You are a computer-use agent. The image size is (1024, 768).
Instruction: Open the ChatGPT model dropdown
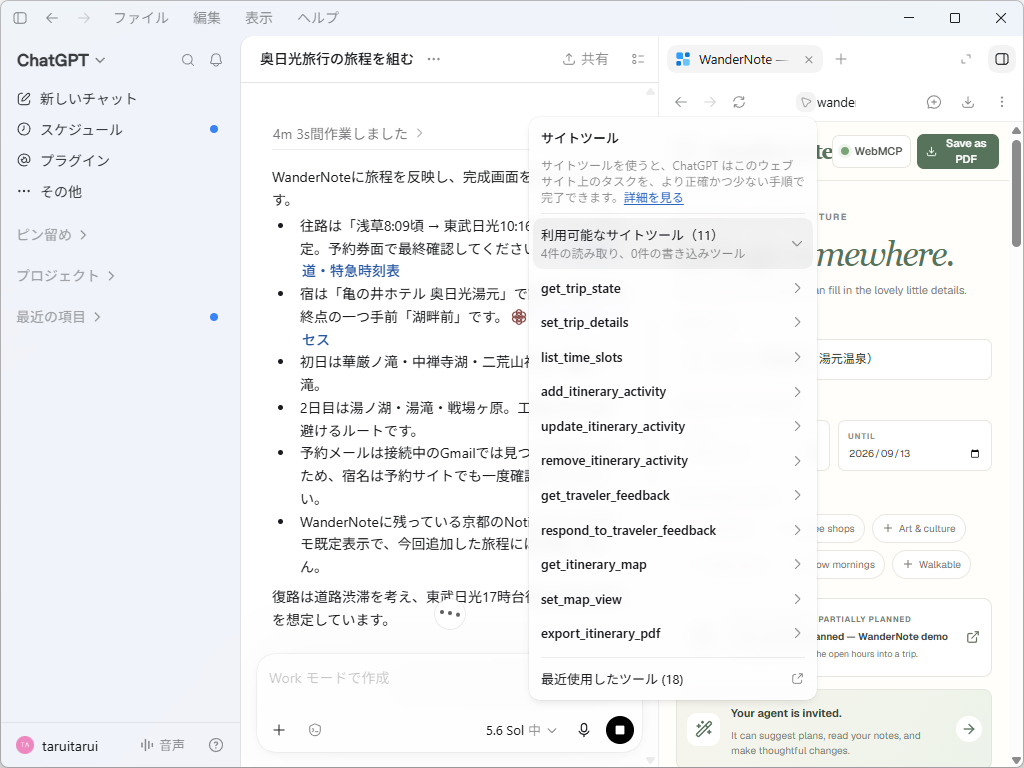[x=61, y=60]
